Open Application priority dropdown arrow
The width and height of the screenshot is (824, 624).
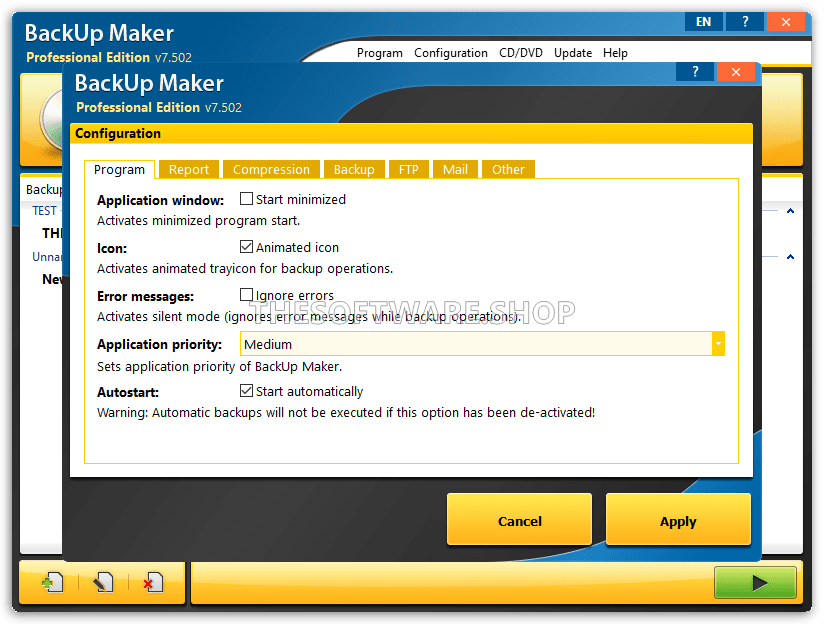718,344
